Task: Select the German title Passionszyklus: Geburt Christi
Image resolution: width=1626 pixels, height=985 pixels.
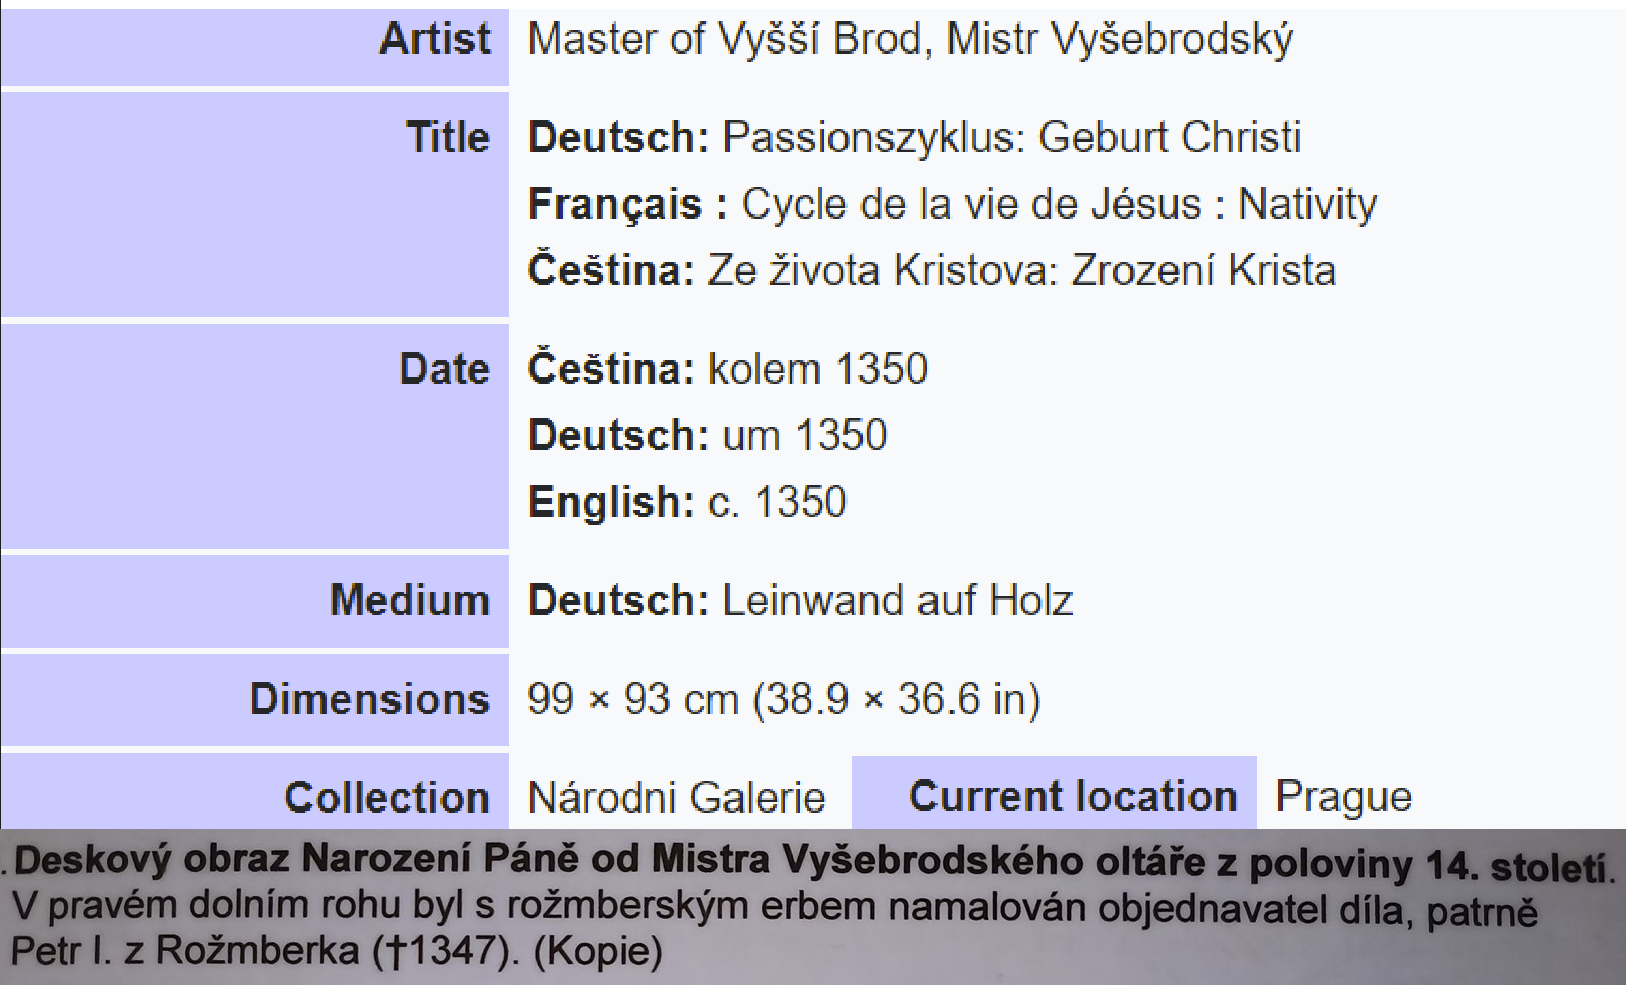Action: [x=1012, y=137]
